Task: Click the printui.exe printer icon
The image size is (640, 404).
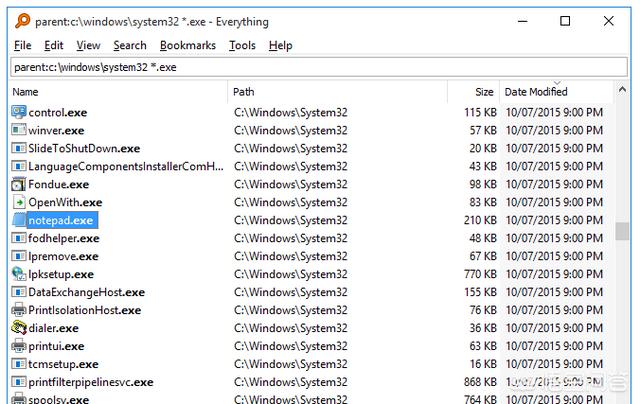Action: pyautogui.click(x=19, y=346)
